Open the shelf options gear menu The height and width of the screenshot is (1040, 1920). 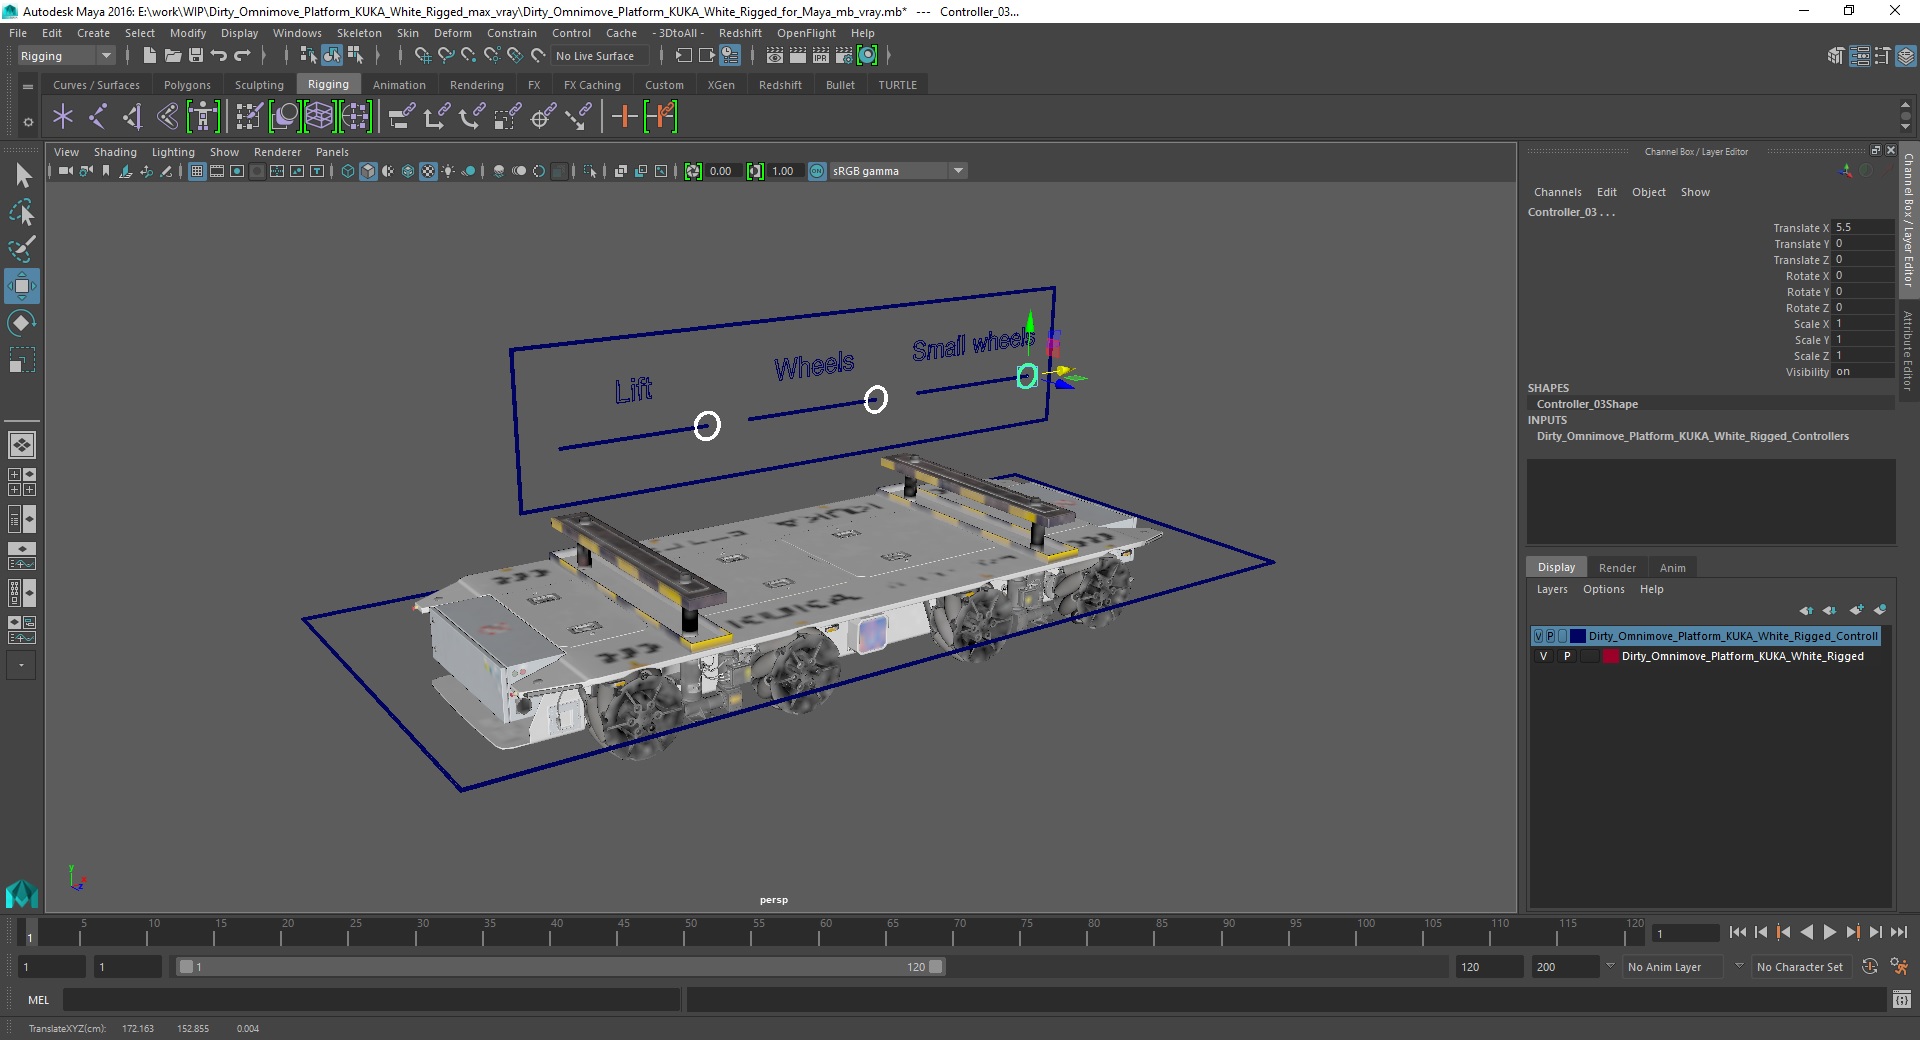28,122
